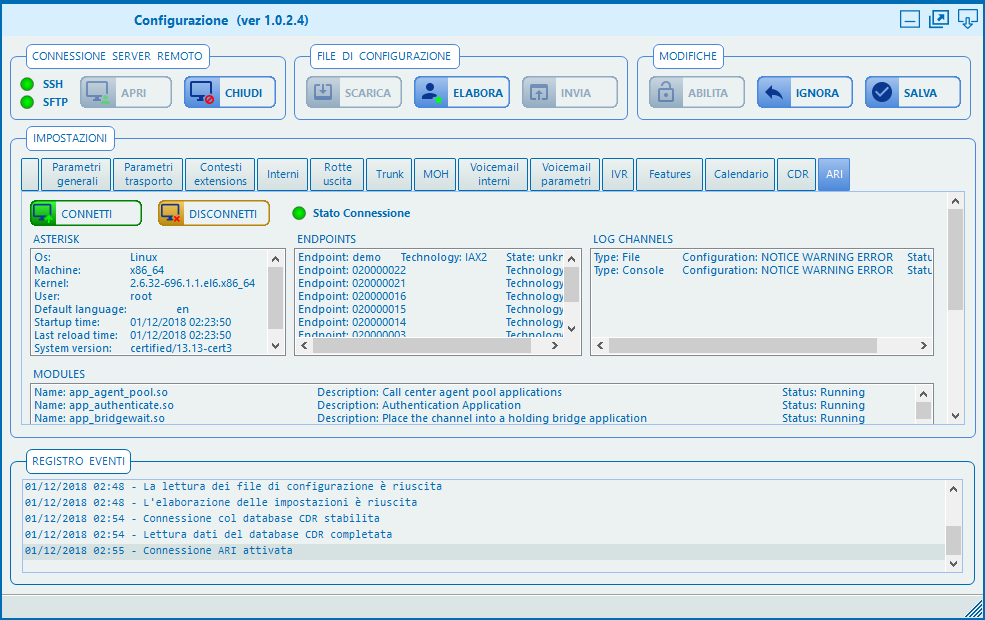The image size is (985, 620).
Task: Click the Log Channels horizontal scrollbar thumb
Action: (x=742, y=345)
